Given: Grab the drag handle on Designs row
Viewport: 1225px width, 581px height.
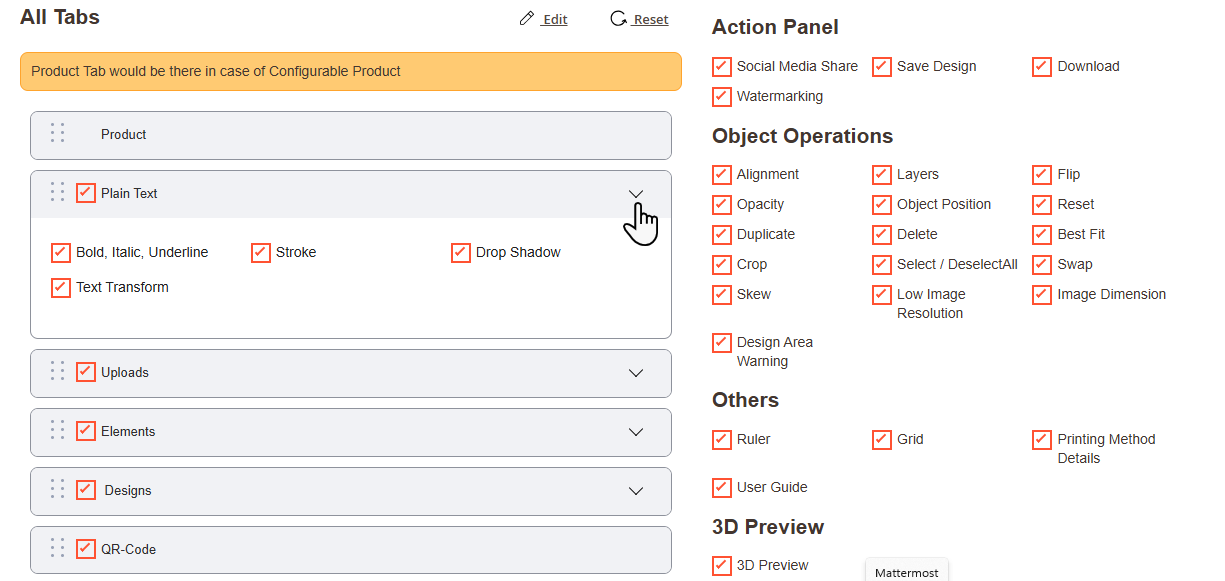Looking at the screenshot, I should click(x=57, y=489).
